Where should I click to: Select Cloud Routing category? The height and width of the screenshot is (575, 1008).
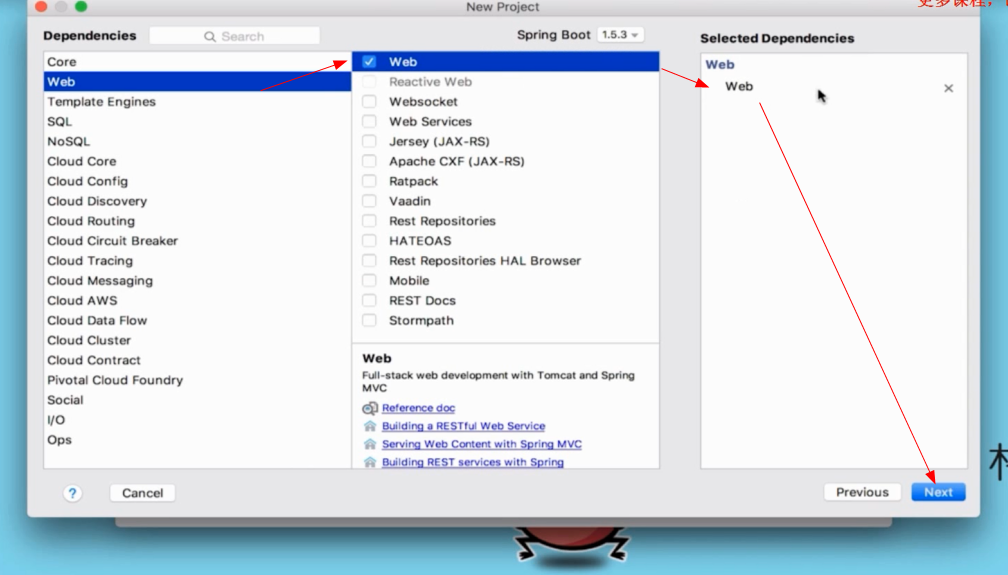click(197, 221)
